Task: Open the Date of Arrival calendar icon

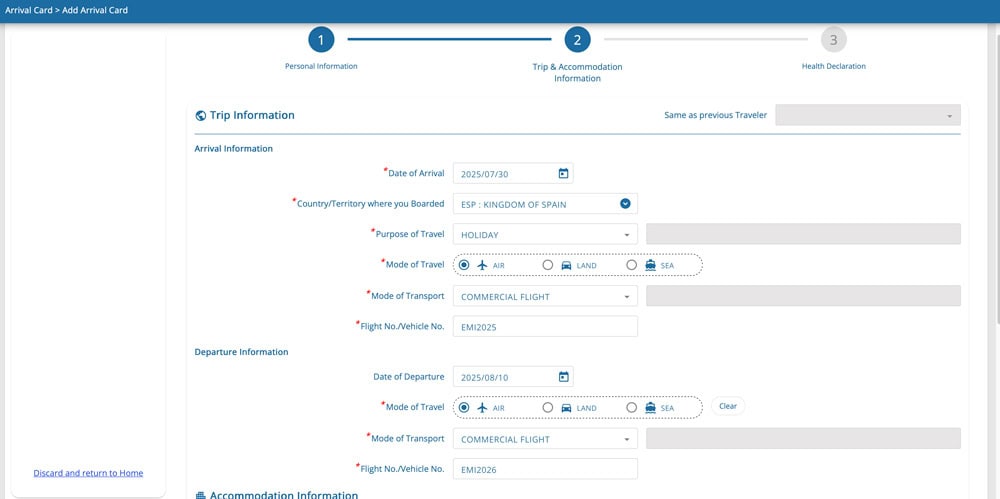Action: pos(563,174)
